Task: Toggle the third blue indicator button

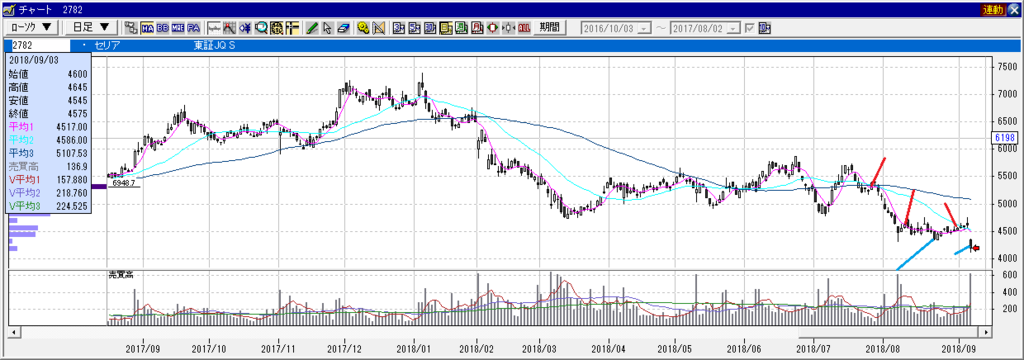Action: point(178,27)
